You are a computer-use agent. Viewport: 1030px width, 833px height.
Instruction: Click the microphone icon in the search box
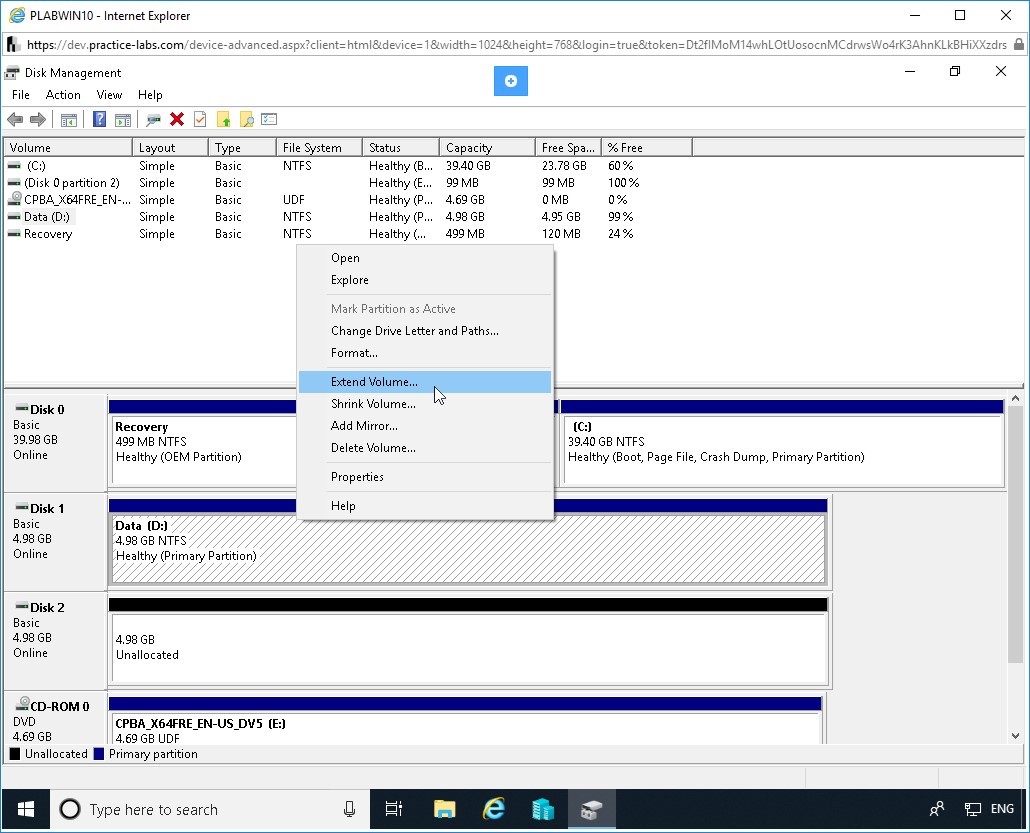pyautogui.click(x=349, y=809)
